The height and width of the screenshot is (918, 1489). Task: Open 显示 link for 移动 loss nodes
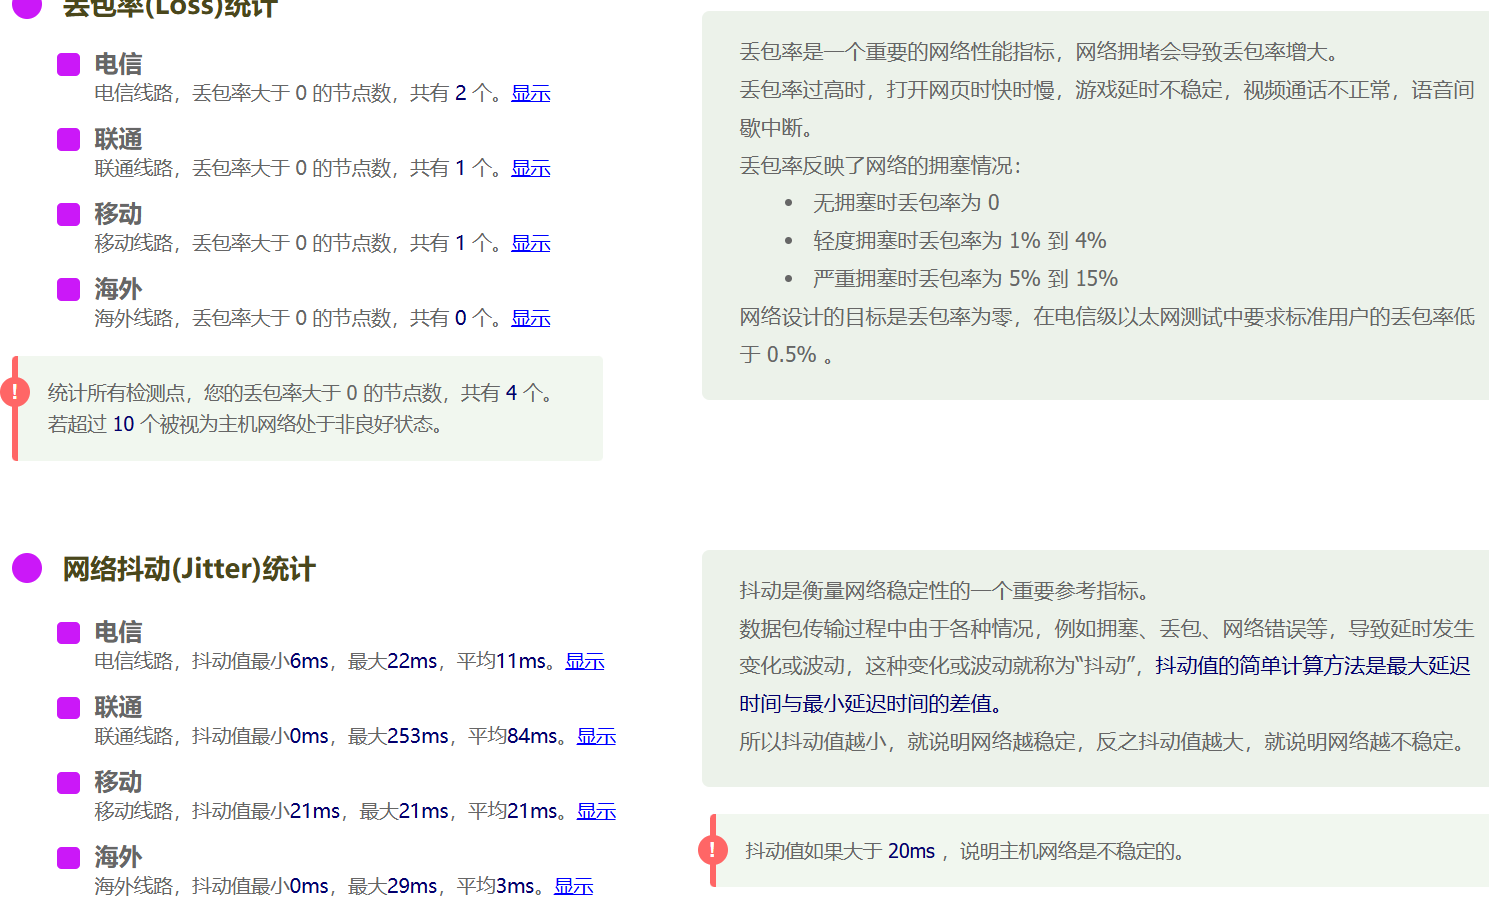530,243
